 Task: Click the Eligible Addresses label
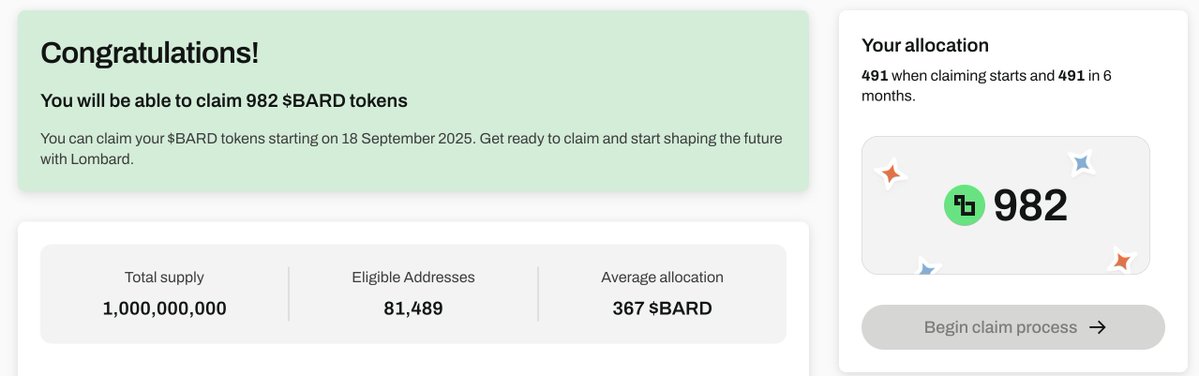413,277
